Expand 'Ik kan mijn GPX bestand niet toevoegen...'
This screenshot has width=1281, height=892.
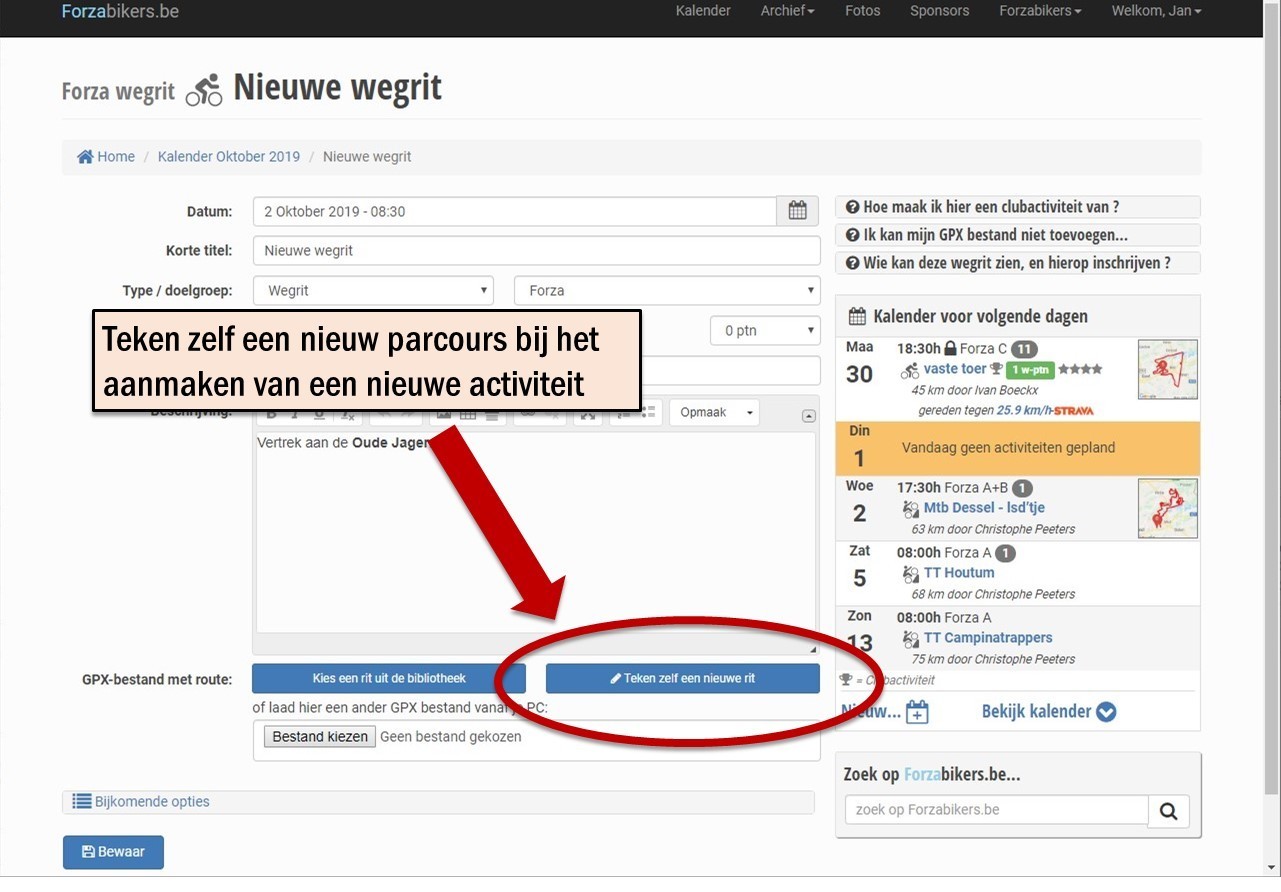point(1017,236)
